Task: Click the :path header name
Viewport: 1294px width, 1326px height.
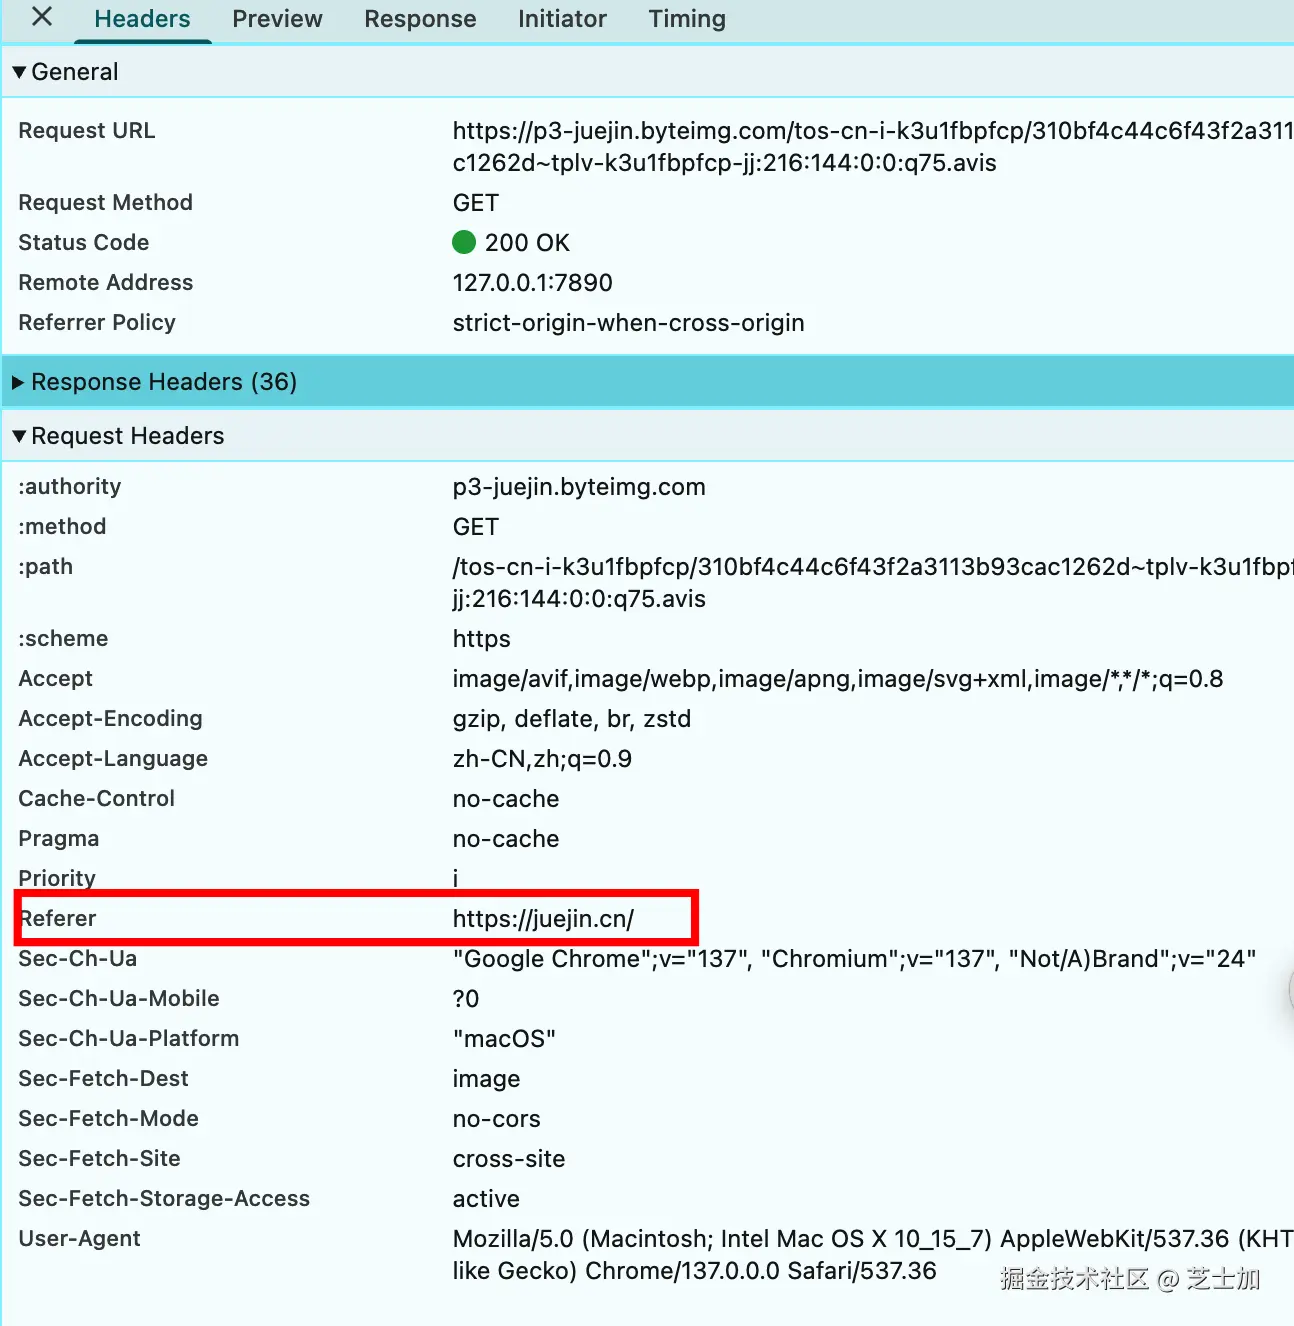Action: click(46, 567)
